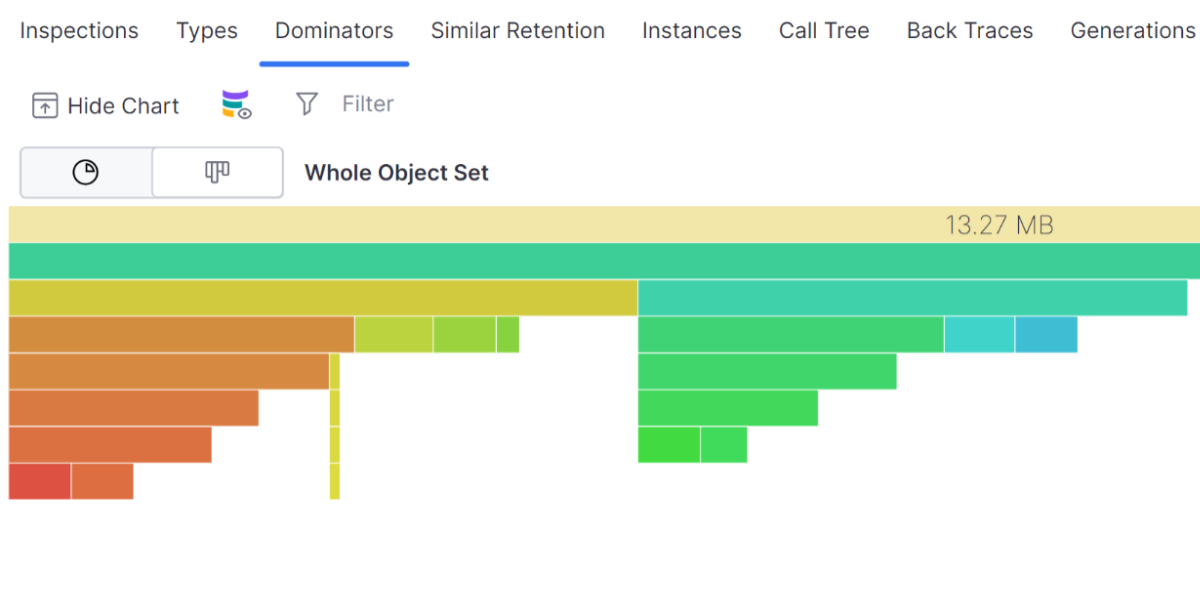Screen dimensions: 1200x600
Task: Click the red bottom-left chart block
Action: point(40,481)
